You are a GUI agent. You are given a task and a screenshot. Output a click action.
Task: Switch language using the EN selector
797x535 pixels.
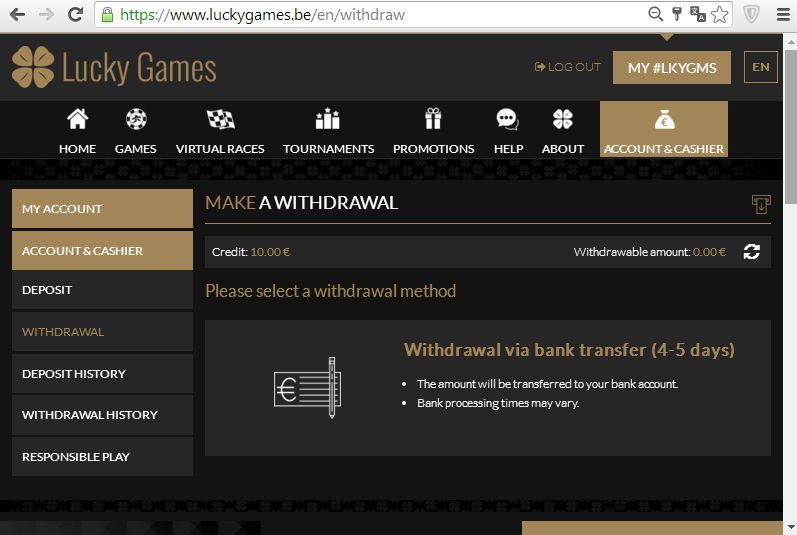(760, 67)
